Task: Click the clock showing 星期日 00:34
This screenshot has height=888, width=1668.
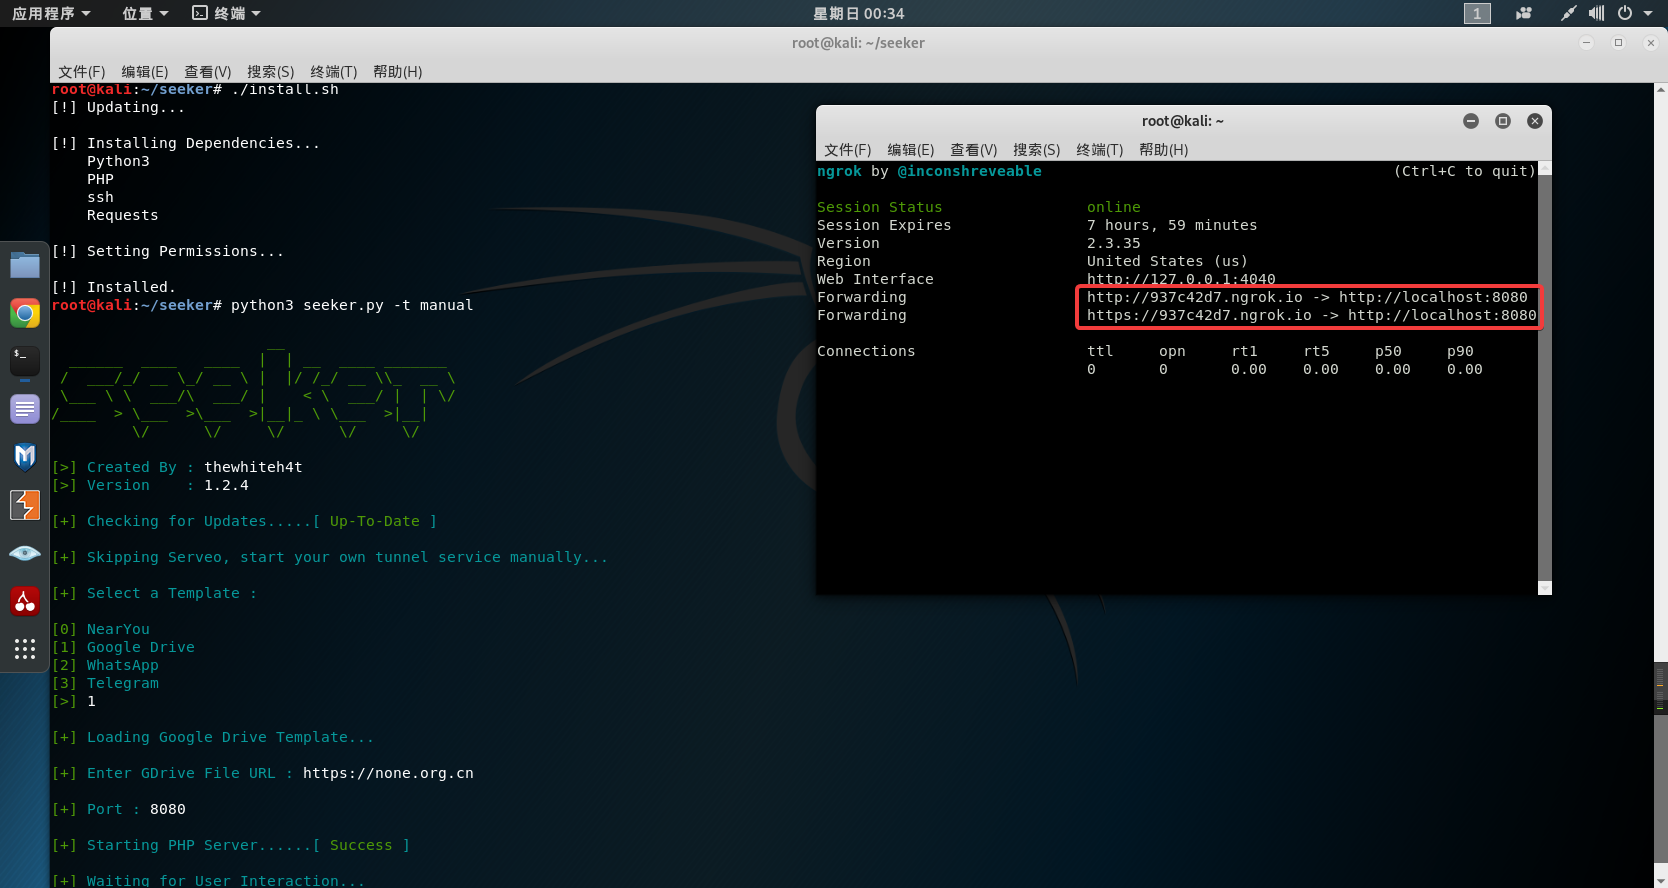Action: click(x=858, y=13)
